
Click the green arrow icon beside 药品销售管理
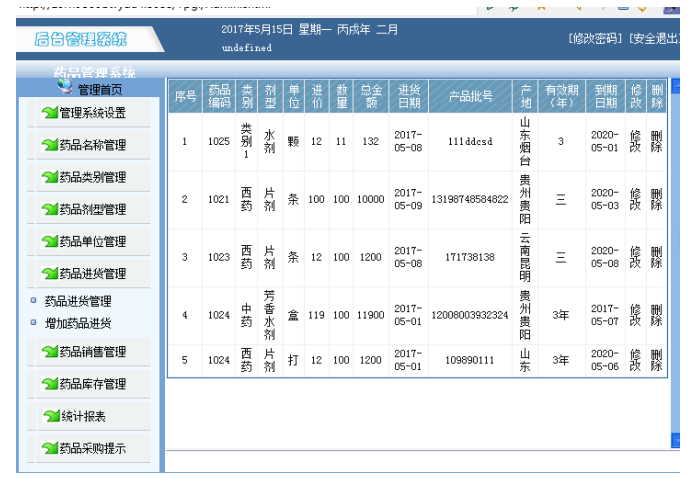50,352
